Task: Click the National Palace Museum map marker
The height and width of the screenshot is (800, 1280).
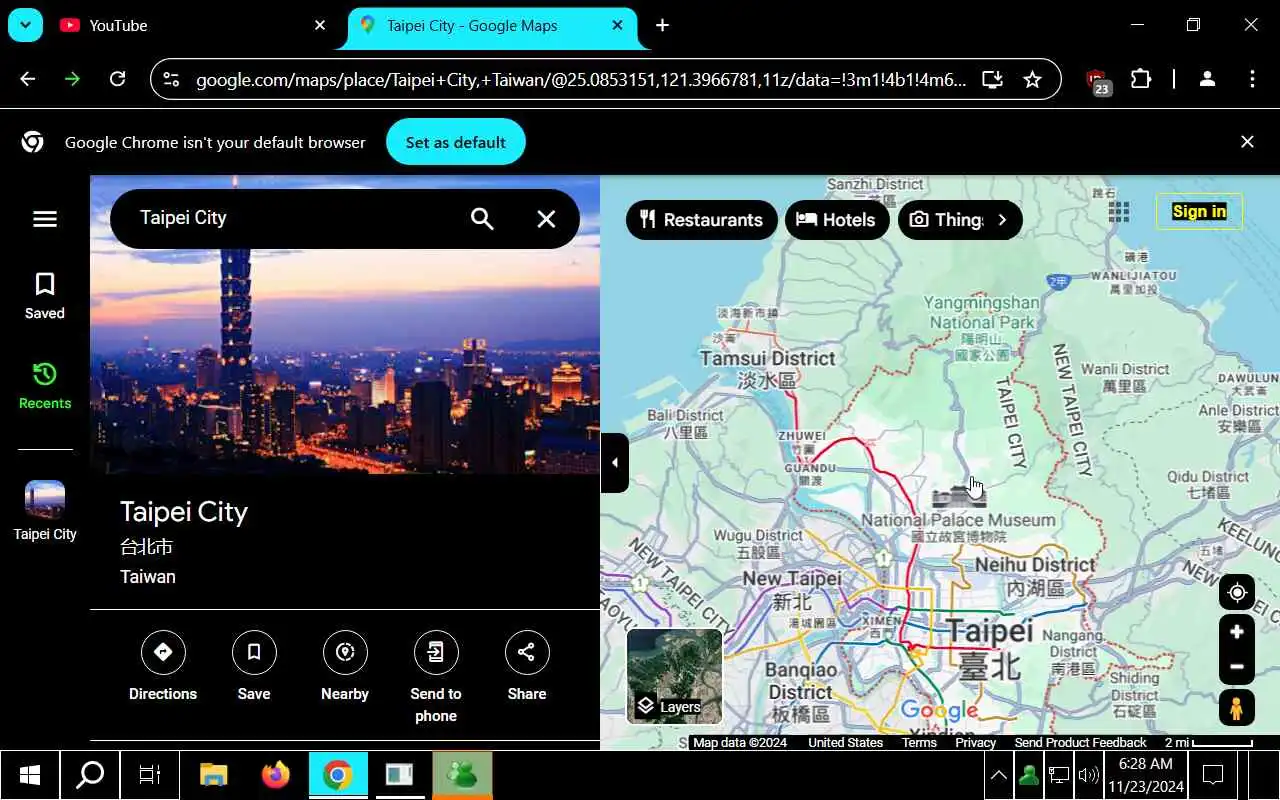Action: (x=959, y=495)
